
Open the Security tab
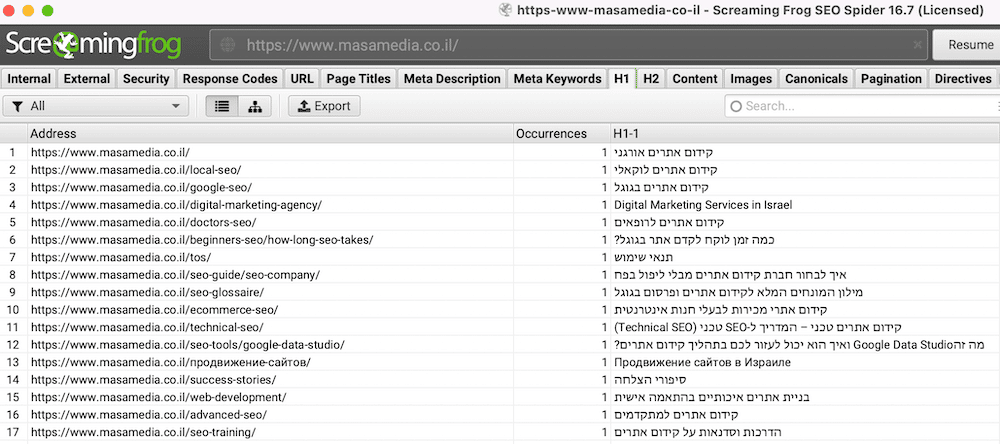[x=146, y=78]
